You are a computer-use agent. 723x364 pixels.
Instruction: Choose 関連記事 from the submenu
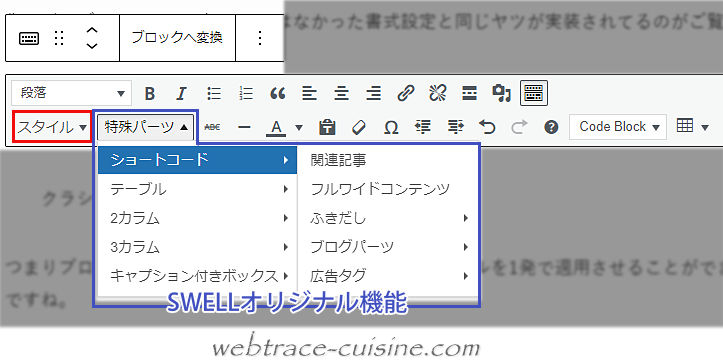click(388, 160)
